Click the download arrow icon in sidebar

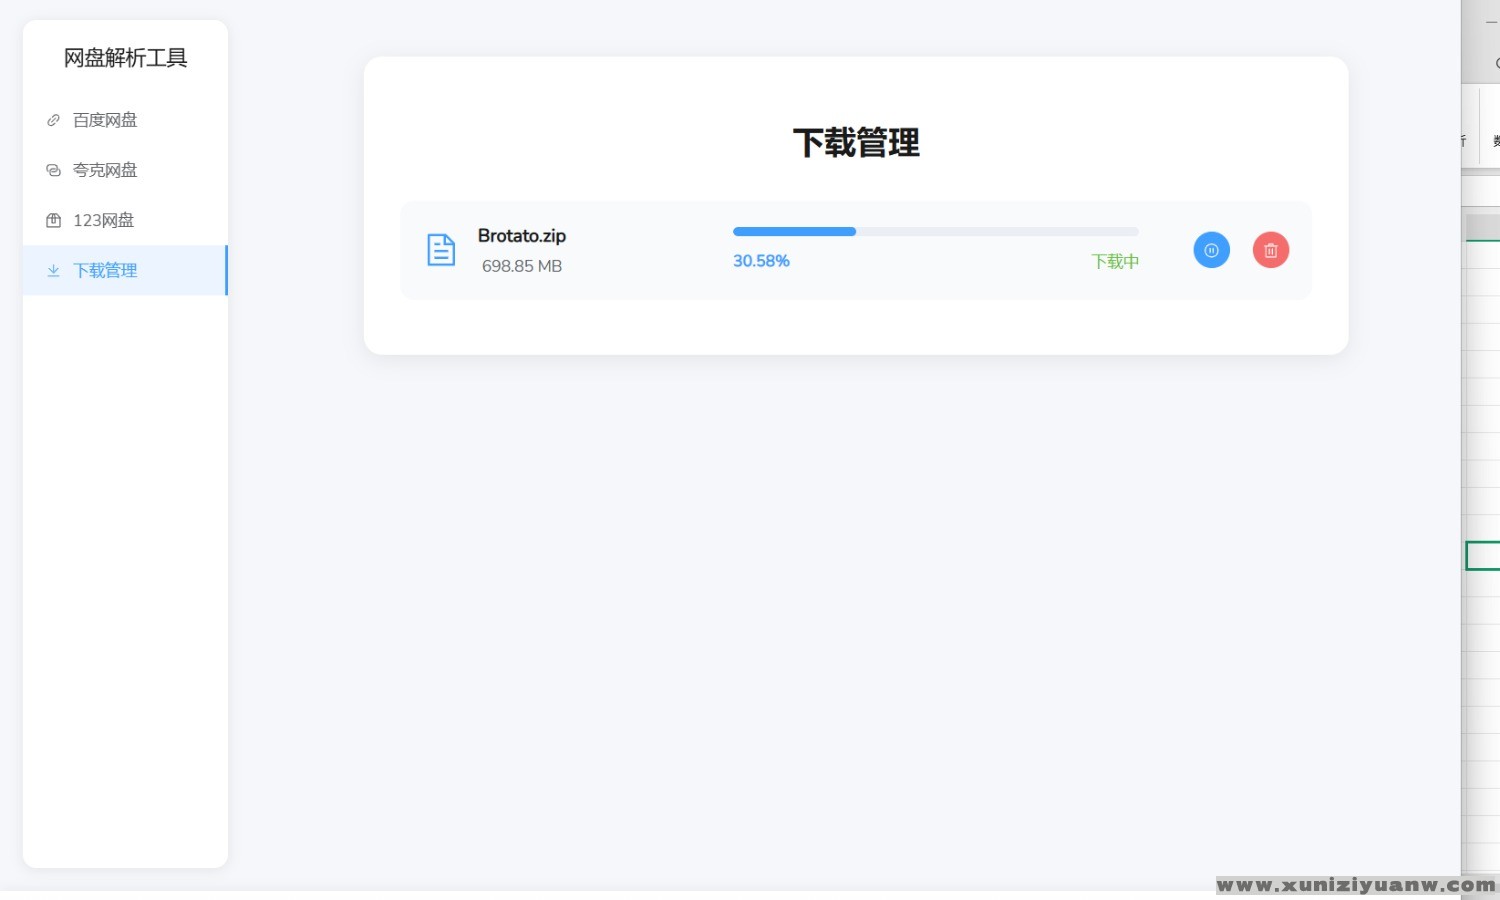(x=54, y=270)
